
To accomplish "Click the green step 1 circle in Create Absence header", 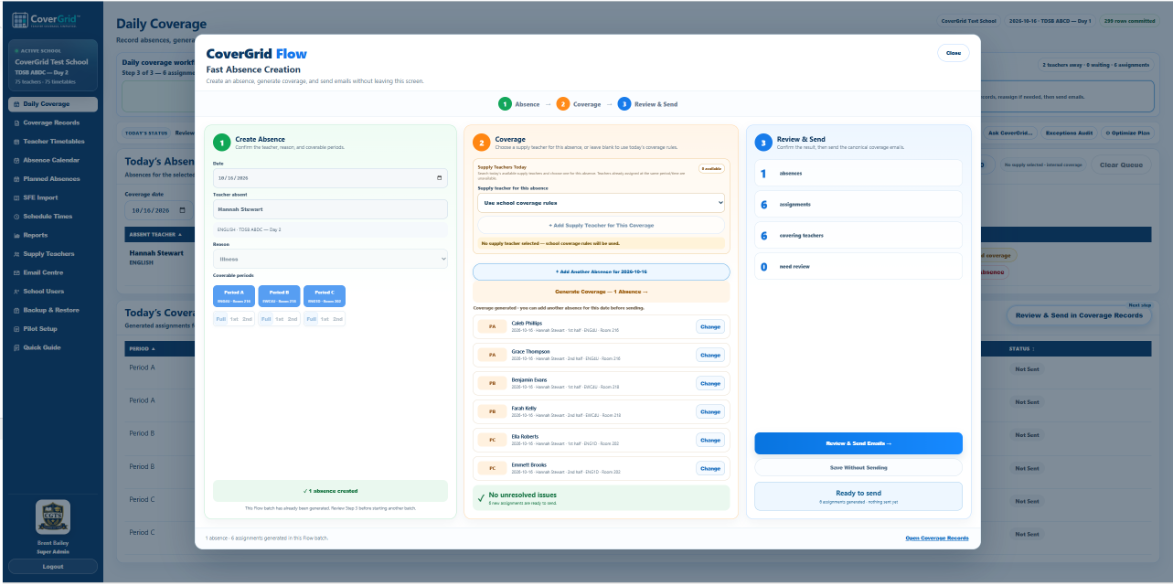I will coord(221,142).
